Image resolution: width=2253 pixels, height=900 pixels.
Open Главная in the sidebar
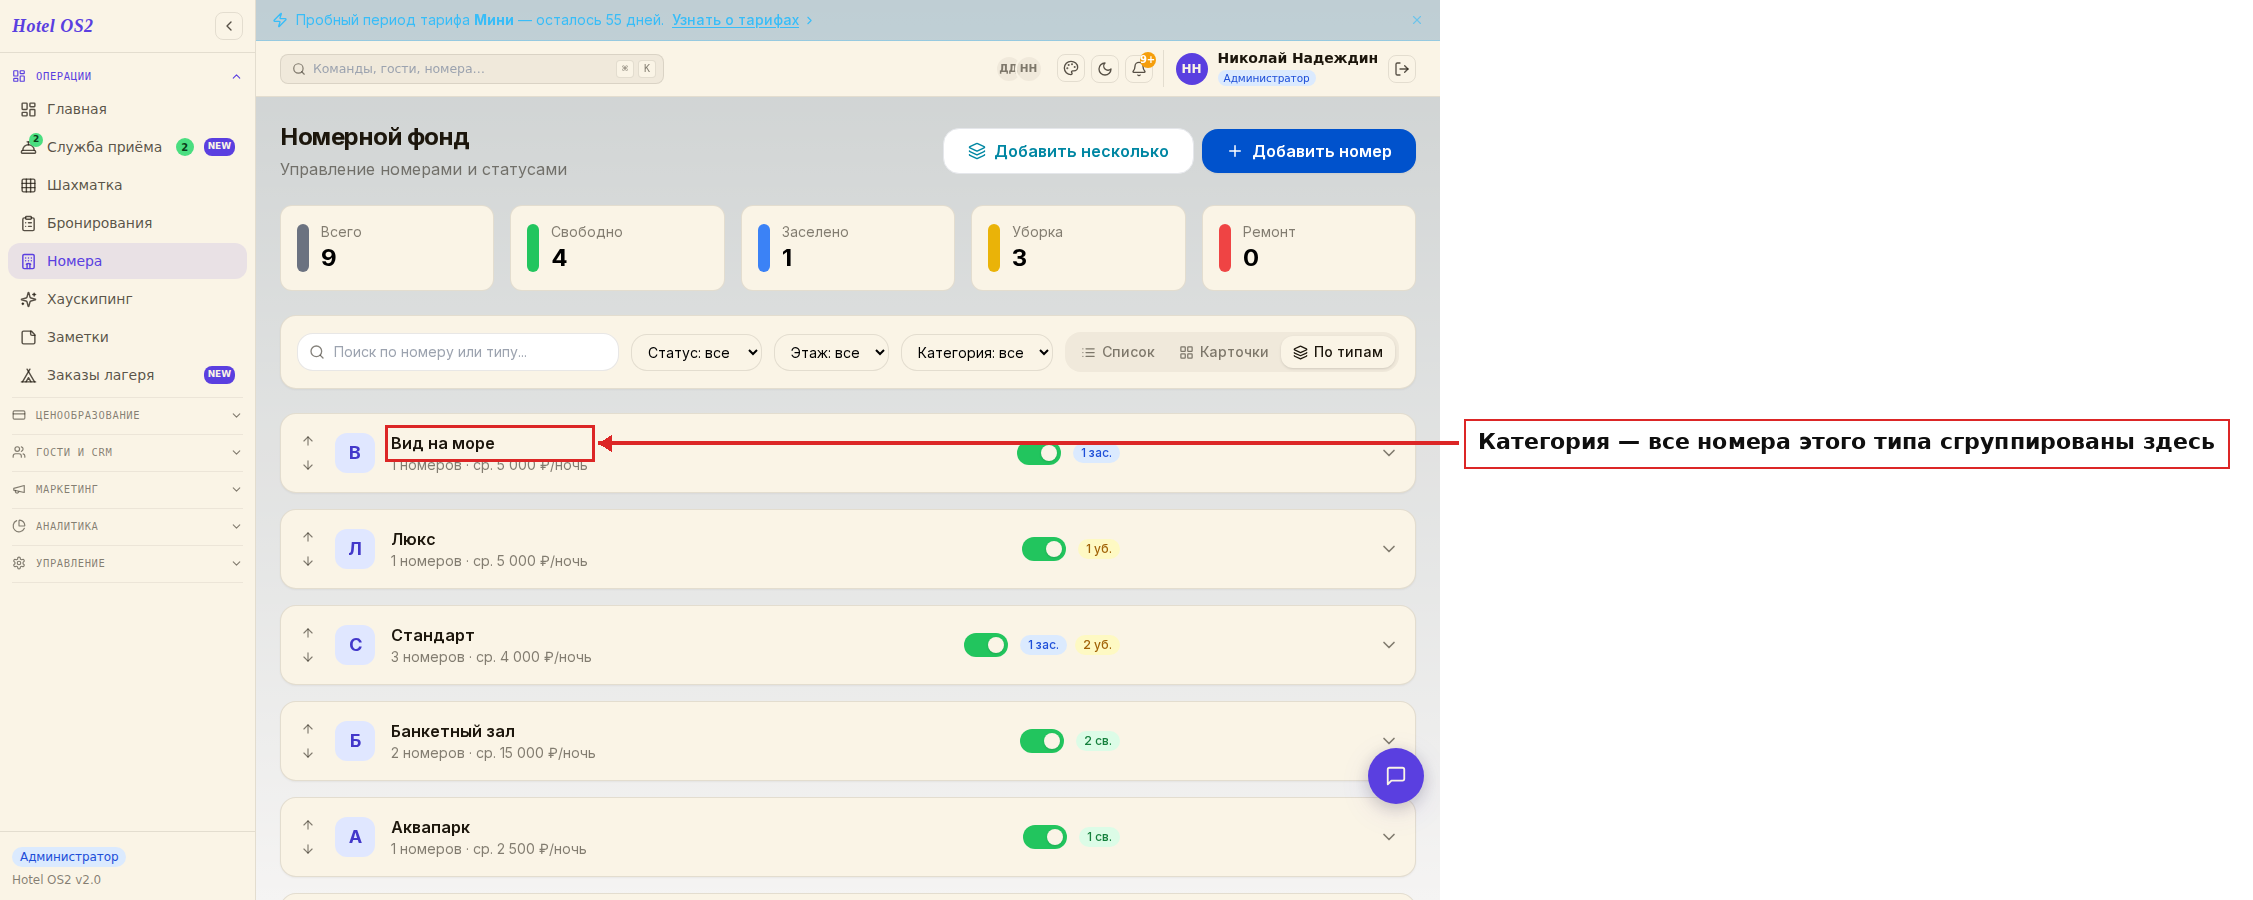click(127, 109)
